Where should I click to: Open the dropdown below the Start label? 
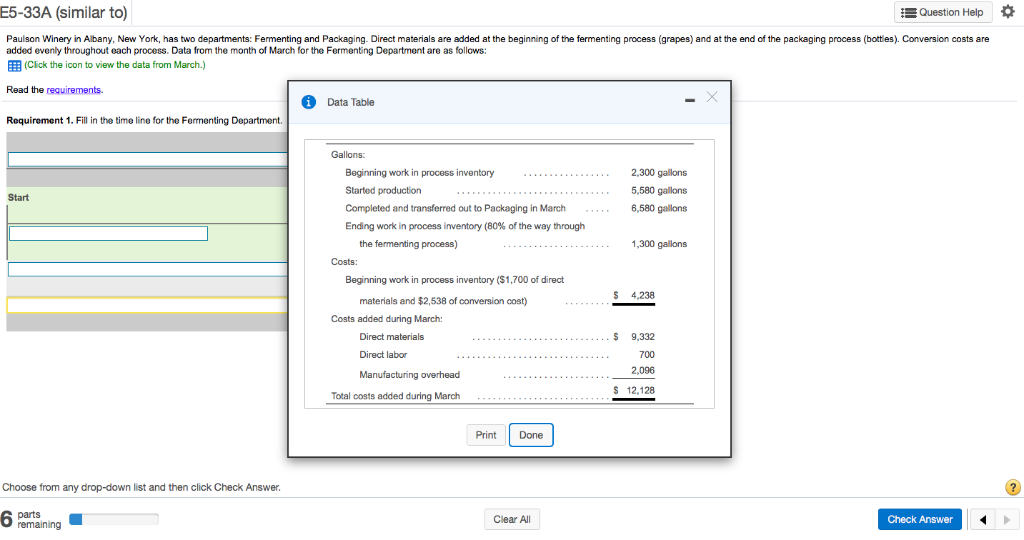(108, 233)
